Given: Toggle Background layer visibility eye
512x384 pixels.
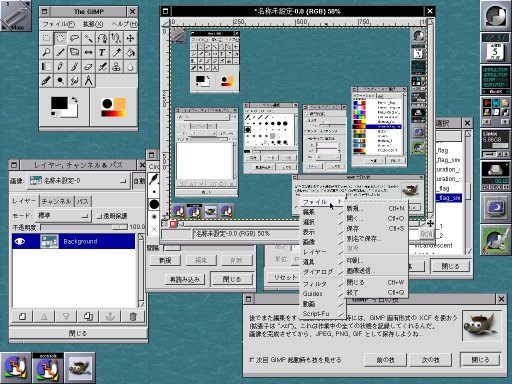Looking at the screenshot, I should [20, 241].
